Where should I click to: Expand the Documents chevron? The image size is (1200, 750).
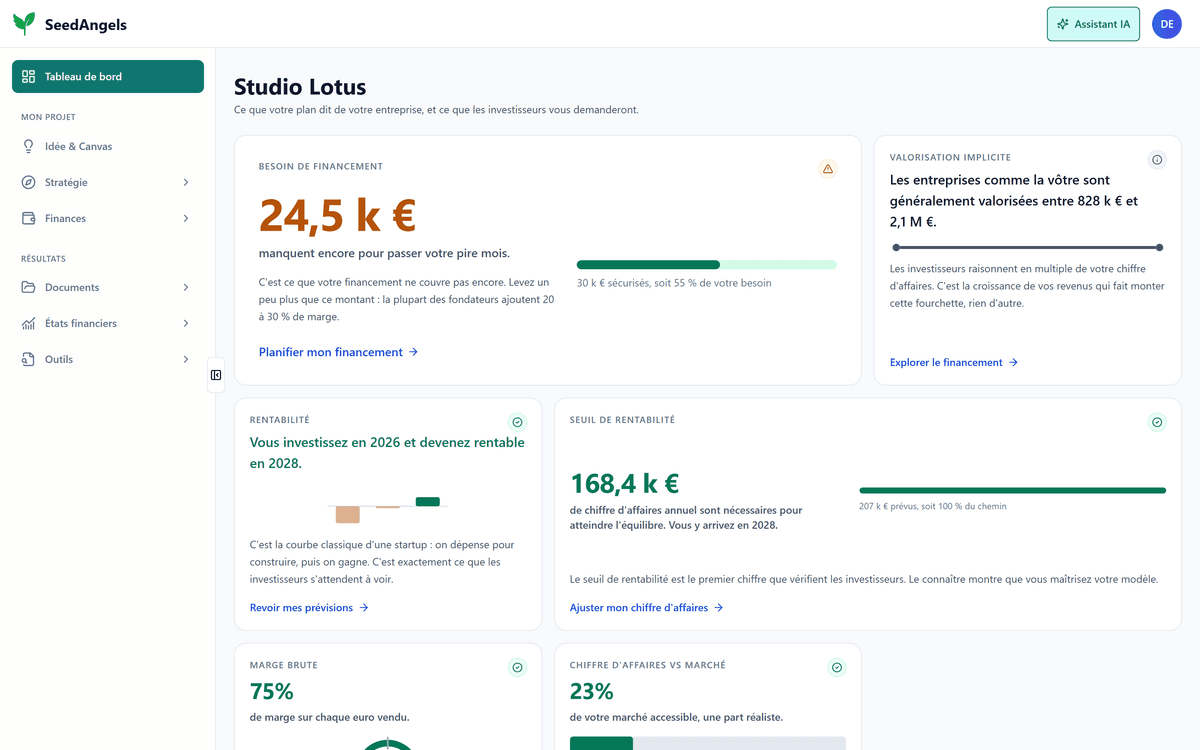[186, 287]
